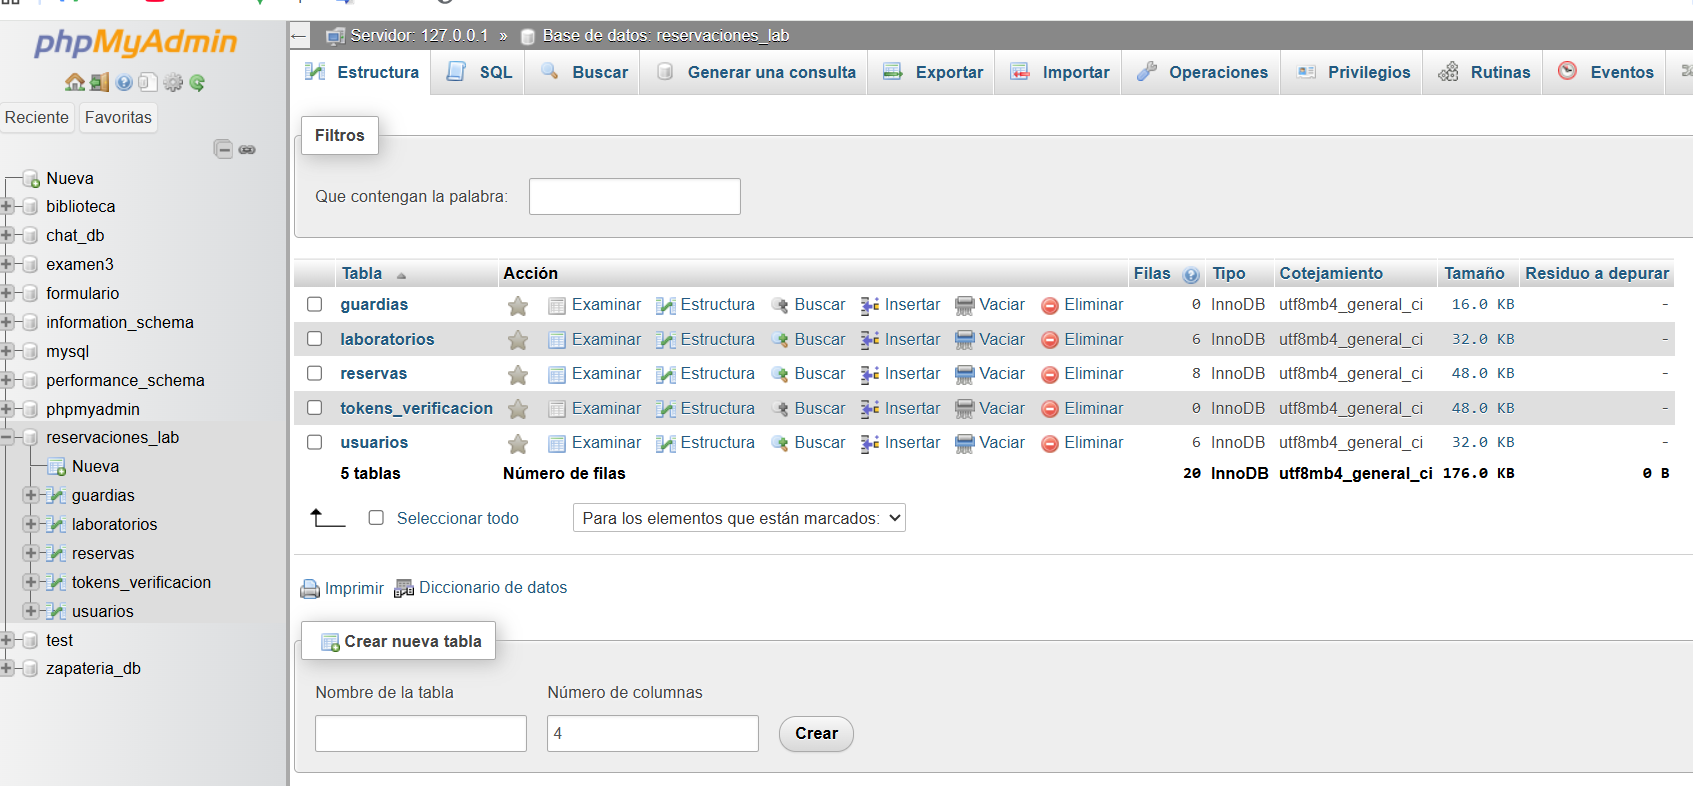1693x786 pixels.
Task: Open the Exportar tab
Action: (932, 72)
